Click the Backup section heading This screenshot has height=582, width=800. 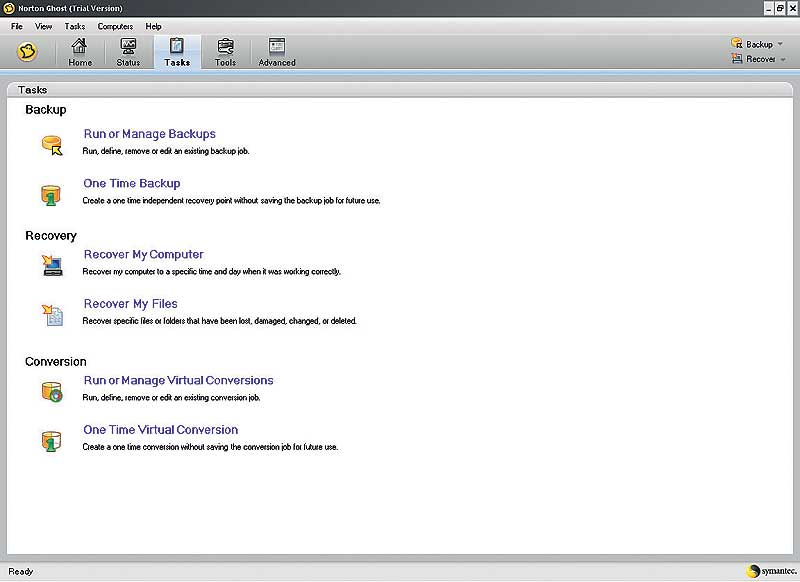pyautogui.click(x=45, y=110)
